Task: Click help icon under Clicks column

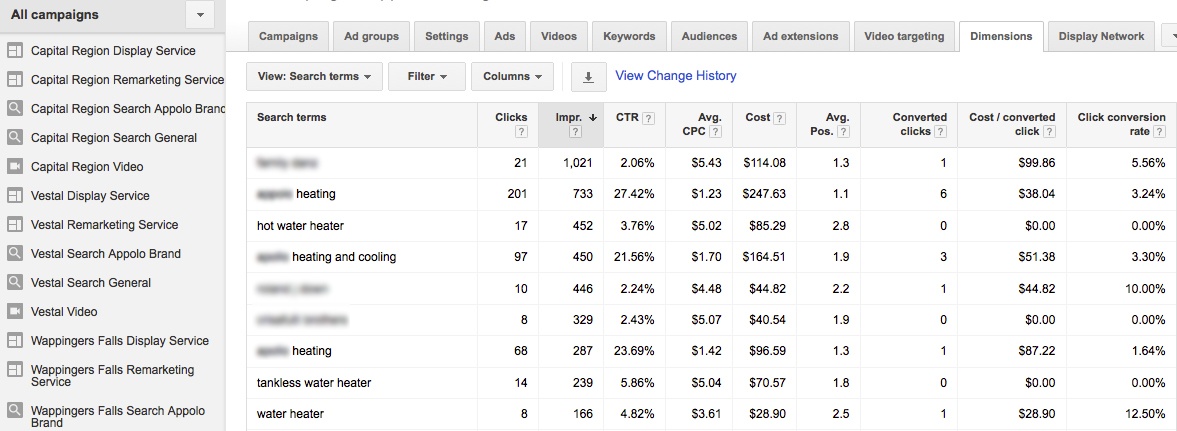Action: click(520, 132)
